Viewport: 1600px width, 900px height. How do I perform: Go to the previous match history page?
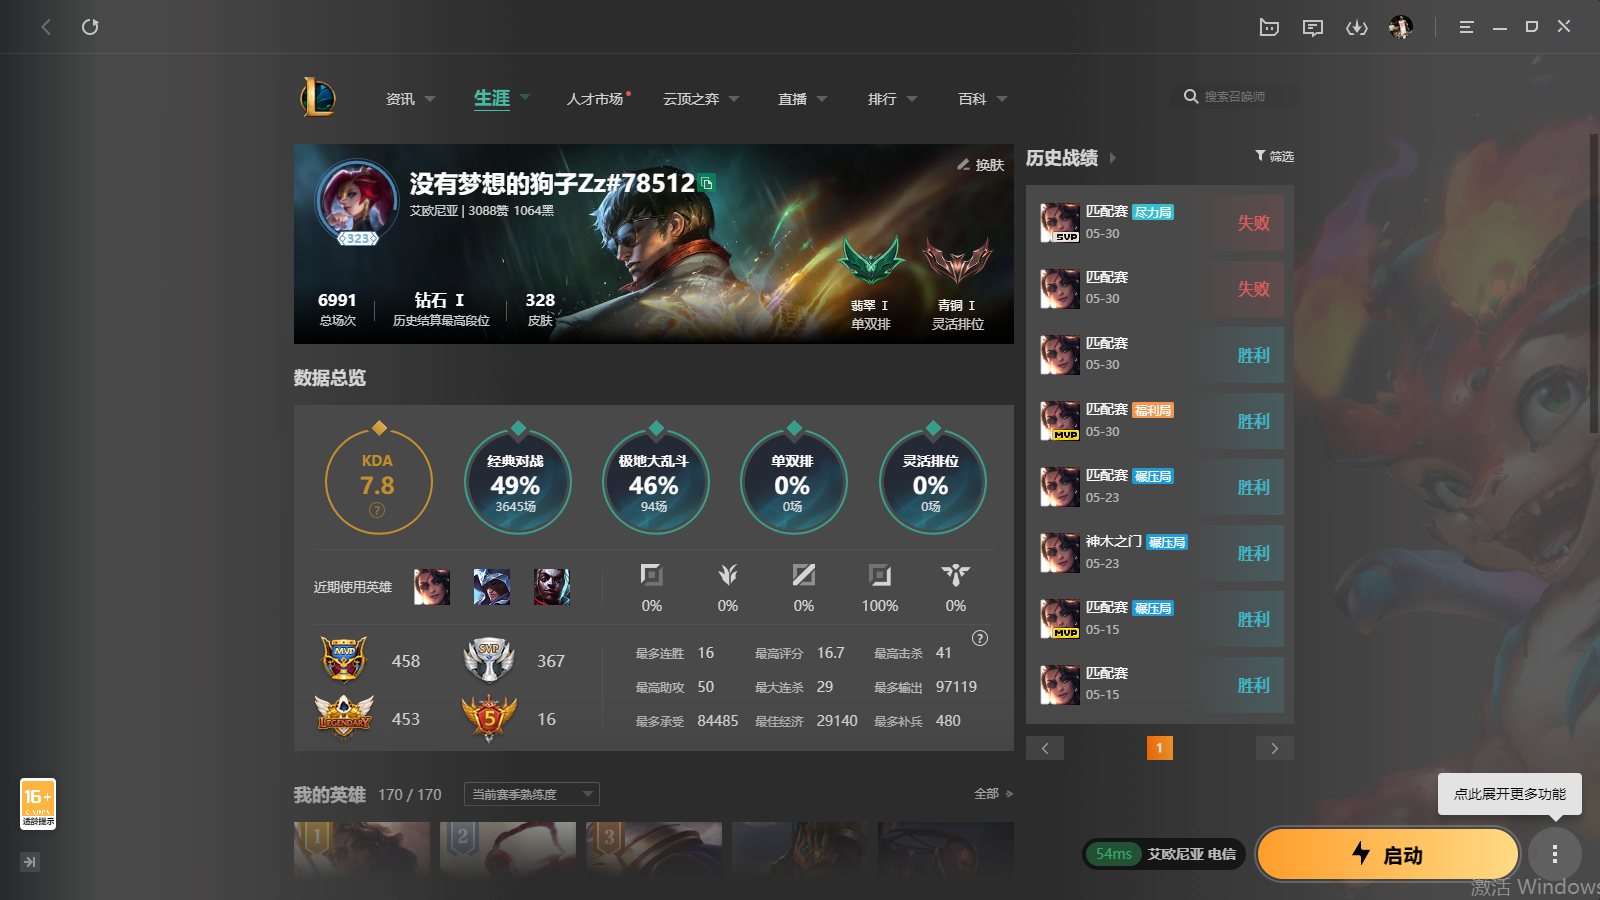(1045, 748)
